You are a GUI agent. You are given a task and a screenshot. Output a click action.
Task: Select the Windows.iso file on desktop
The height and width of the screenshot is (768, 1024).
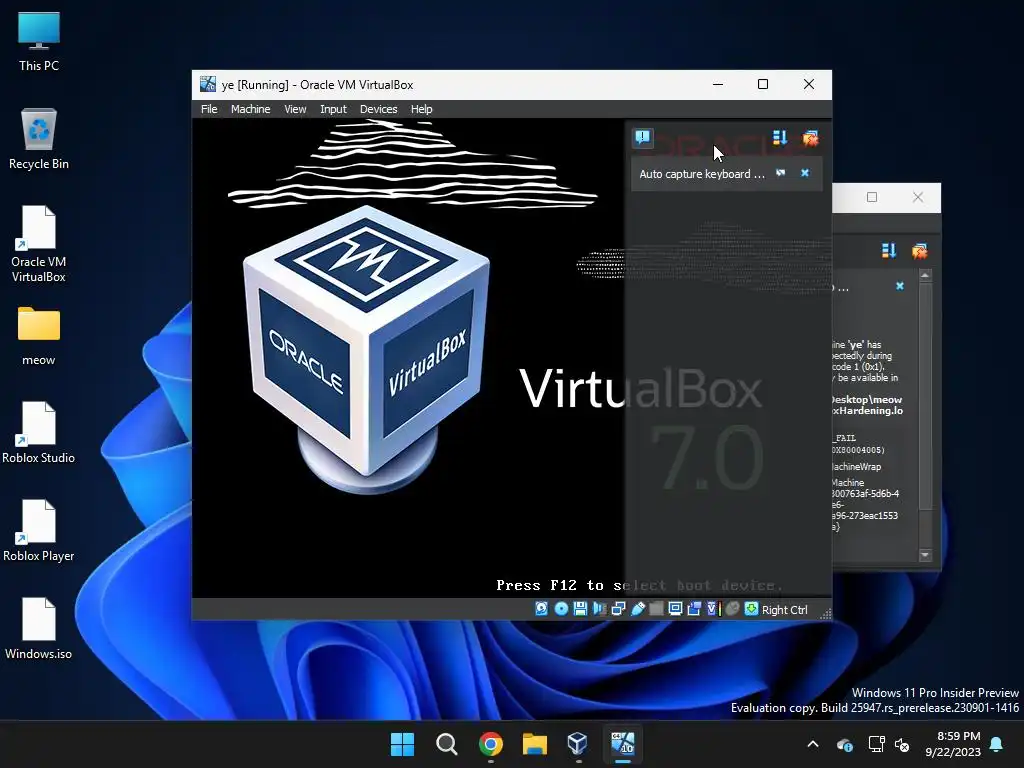(x=39, y=629)
